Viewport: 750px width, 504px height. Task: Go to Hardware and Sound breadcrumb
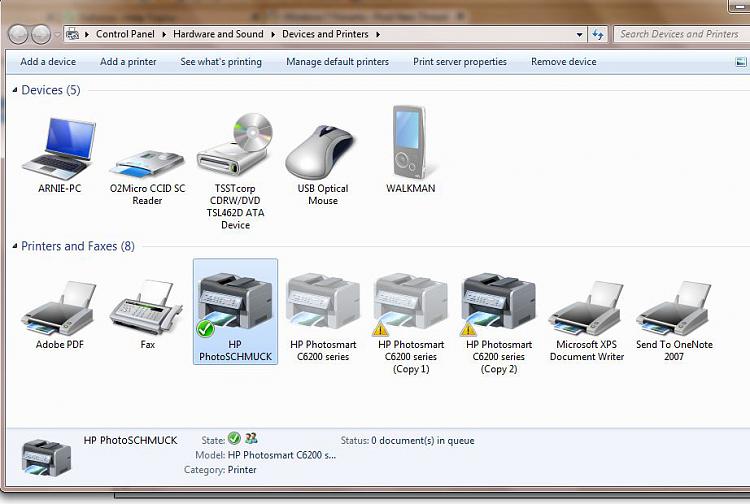[218, 34]
